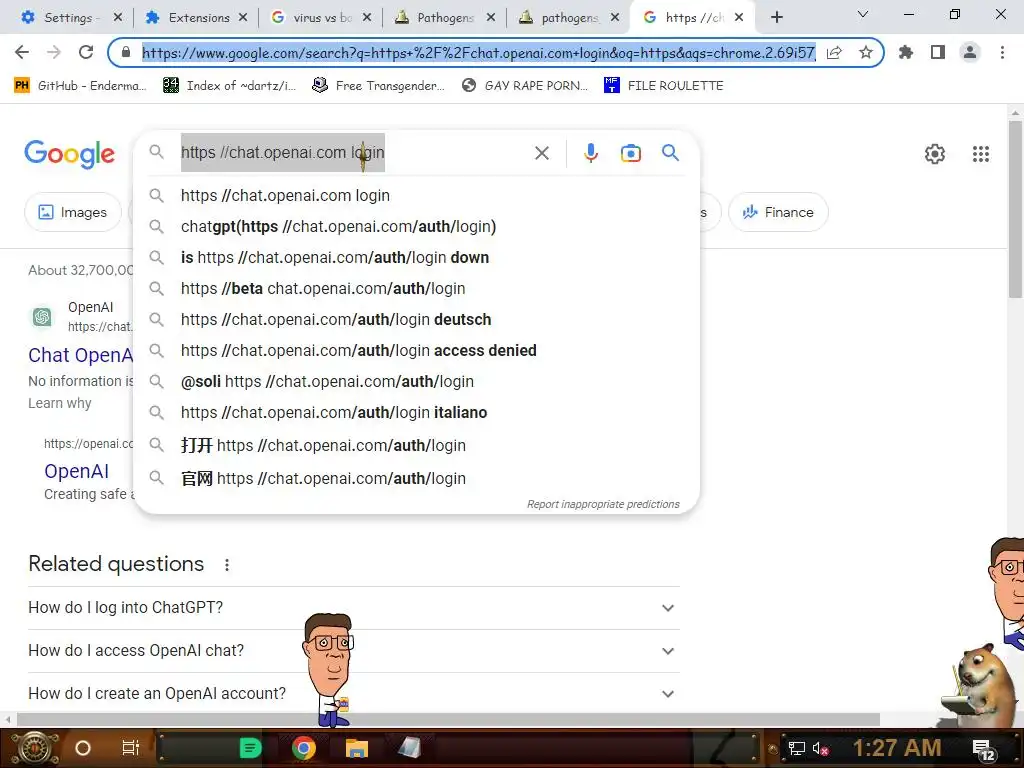Choose suggestion starting with '@soli'
This screenshot has width=1024, height=768.
(x=416, y=381)
